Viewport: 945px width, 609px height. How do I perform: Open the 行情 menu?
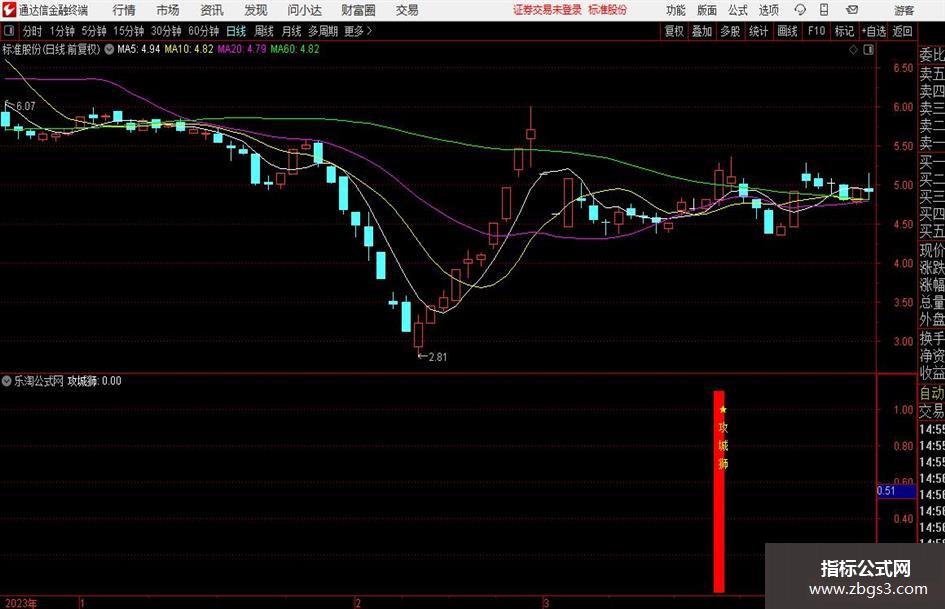point(124,10)
